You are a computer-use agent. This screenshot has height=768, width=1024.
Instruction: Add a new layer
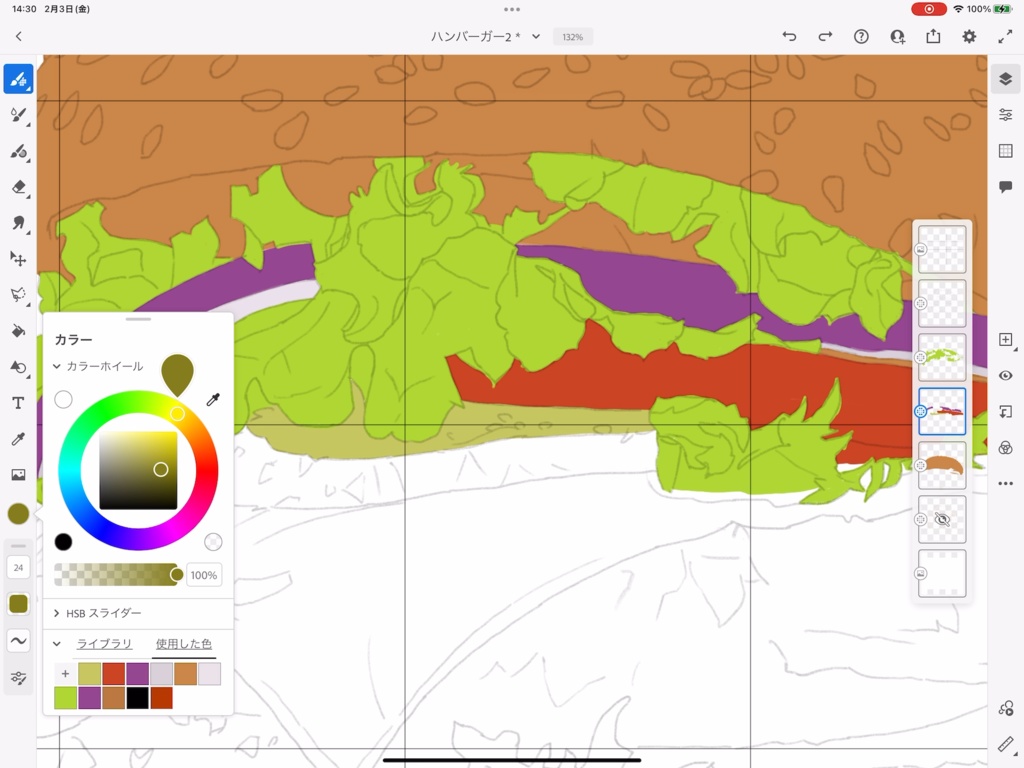[x=1006, y=340]
